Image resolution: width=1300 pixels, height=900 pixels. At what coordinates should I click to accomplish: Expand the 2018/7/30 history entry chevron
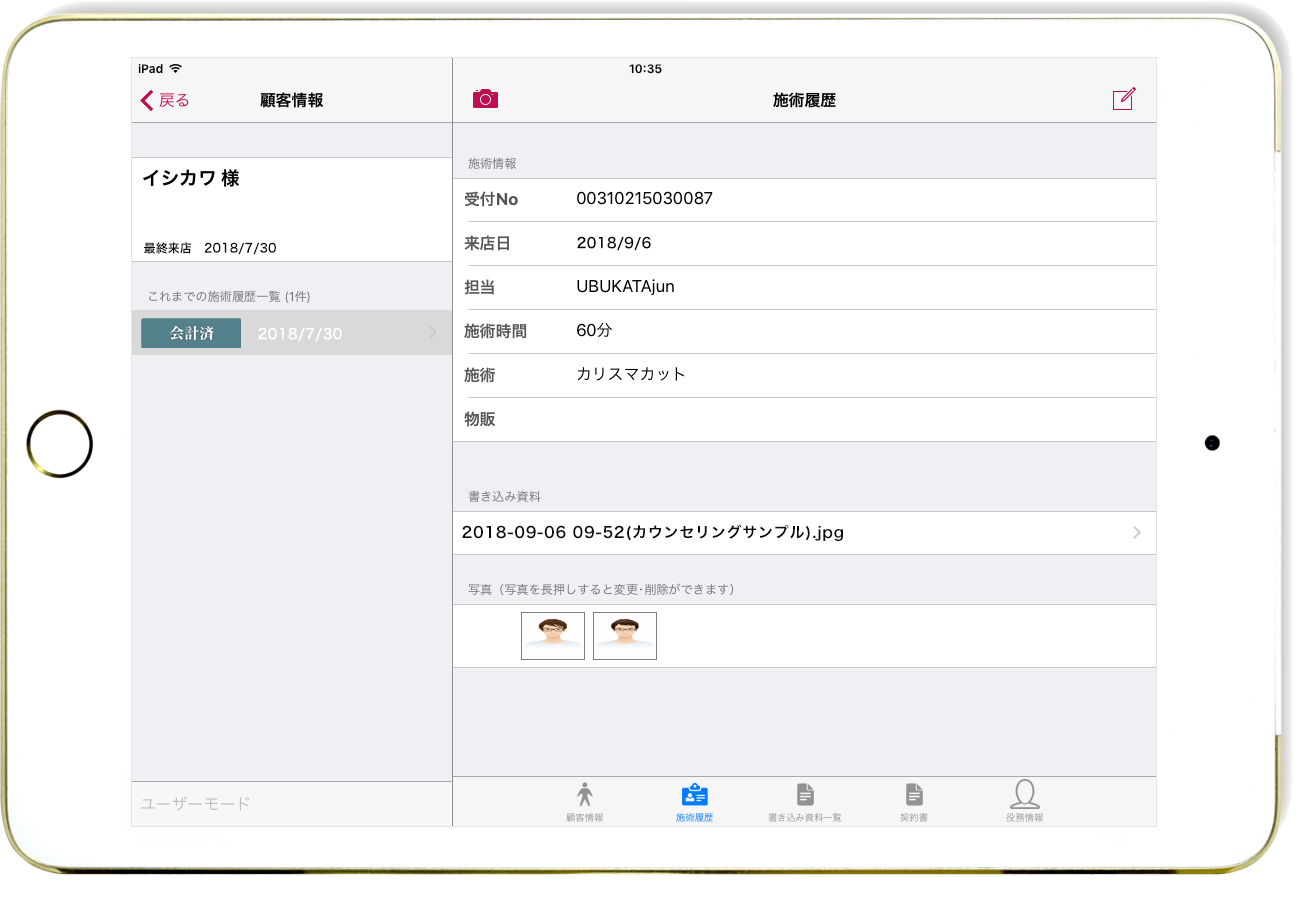pyautogui.click(x=432, y=333)
